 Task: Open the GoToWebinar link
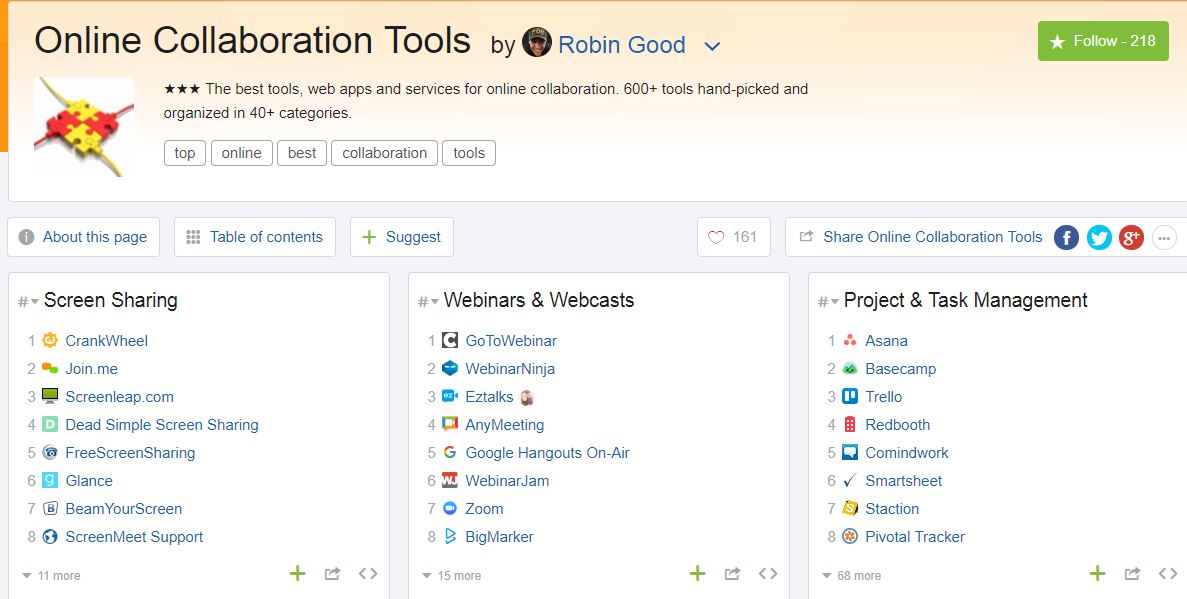click(510, 341)
